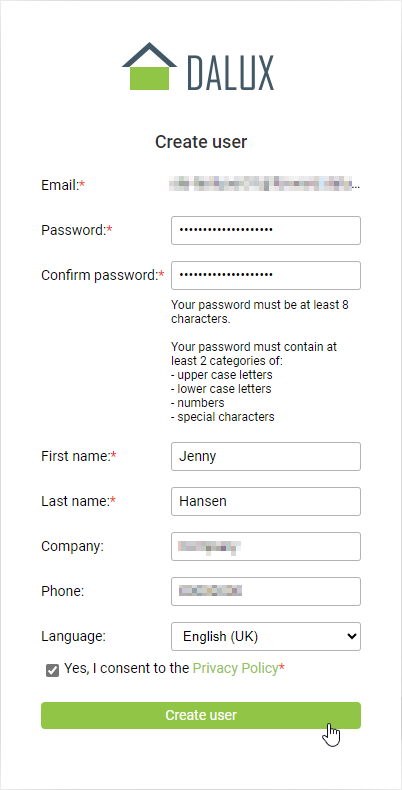The width and height of the screenshot is (402, 790).
Task: Click the password requirements hint text
Action: tap(260, 361)
